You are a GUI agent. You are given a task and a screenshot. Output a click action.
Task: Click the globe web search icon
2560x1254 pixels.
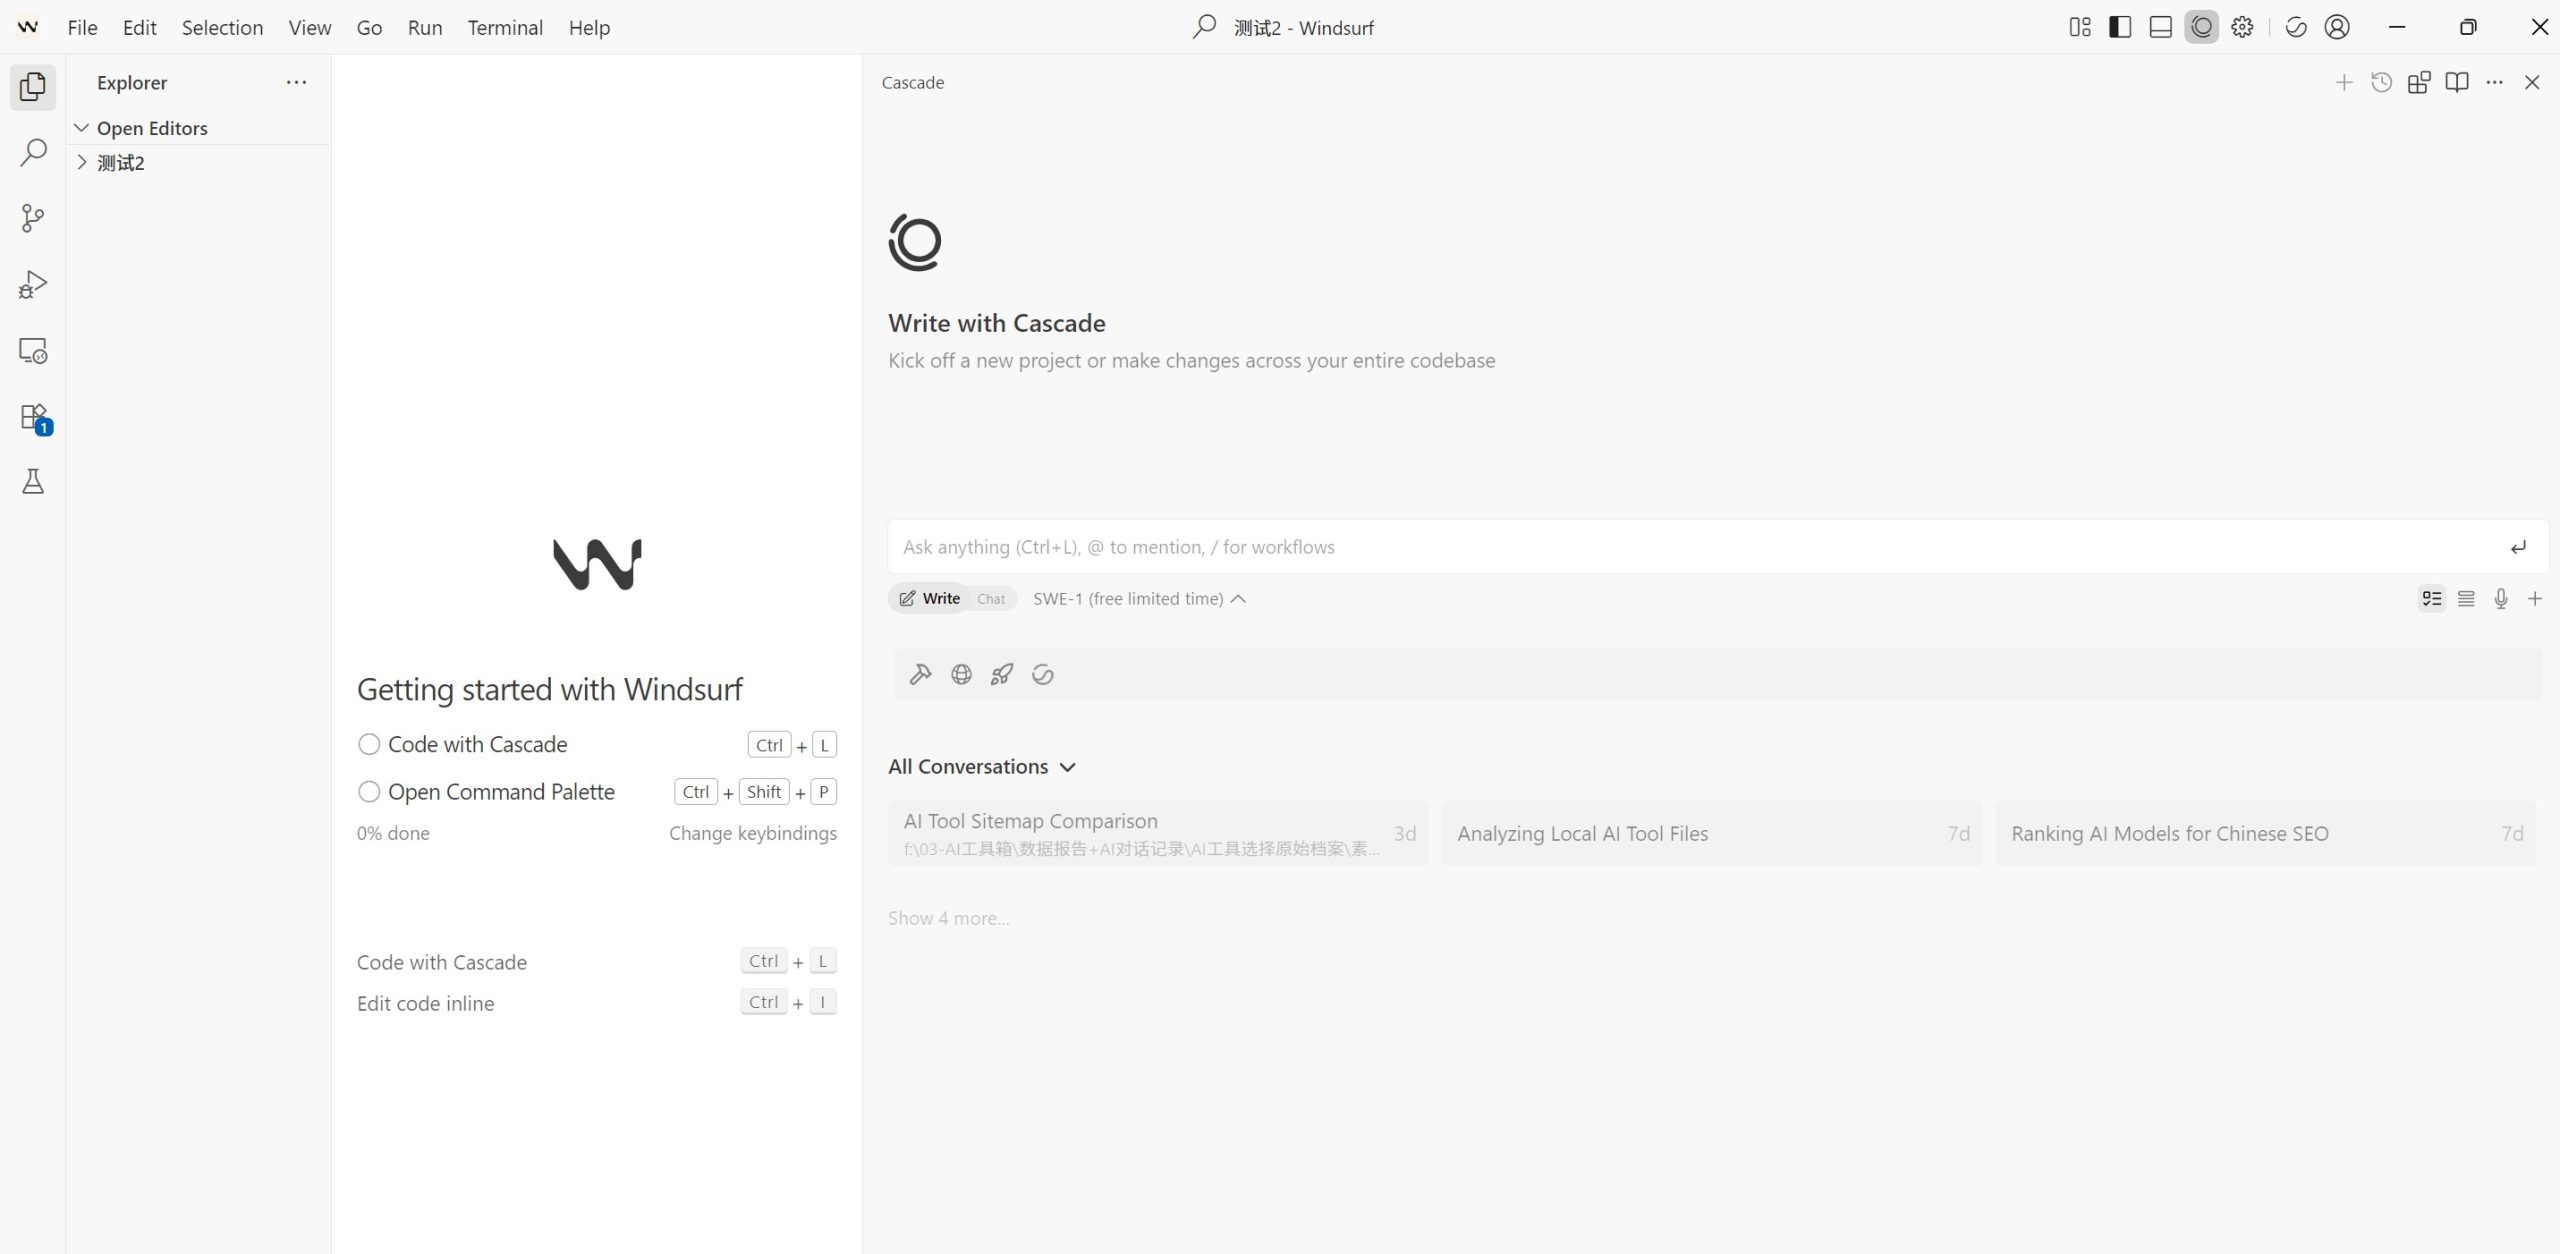(x=961, y=675)
